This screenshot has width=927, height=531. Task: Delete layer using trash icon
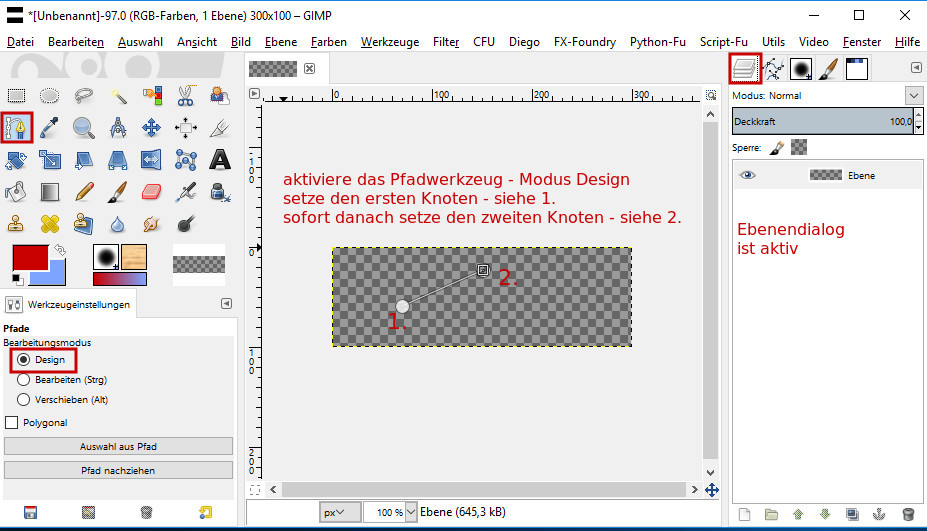click(909, 514)
